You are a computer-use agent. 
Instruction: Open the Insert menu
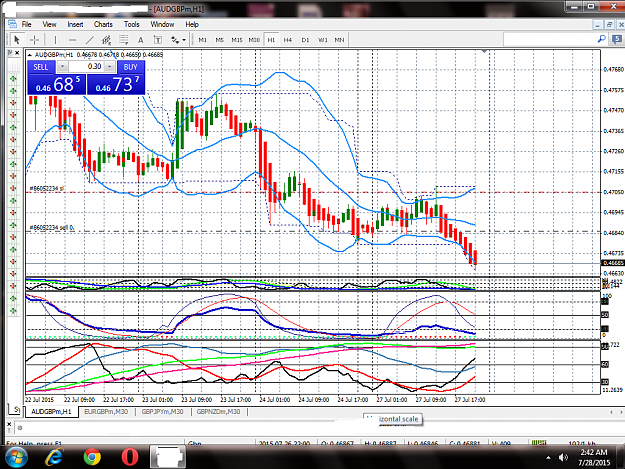coord(75,24)
